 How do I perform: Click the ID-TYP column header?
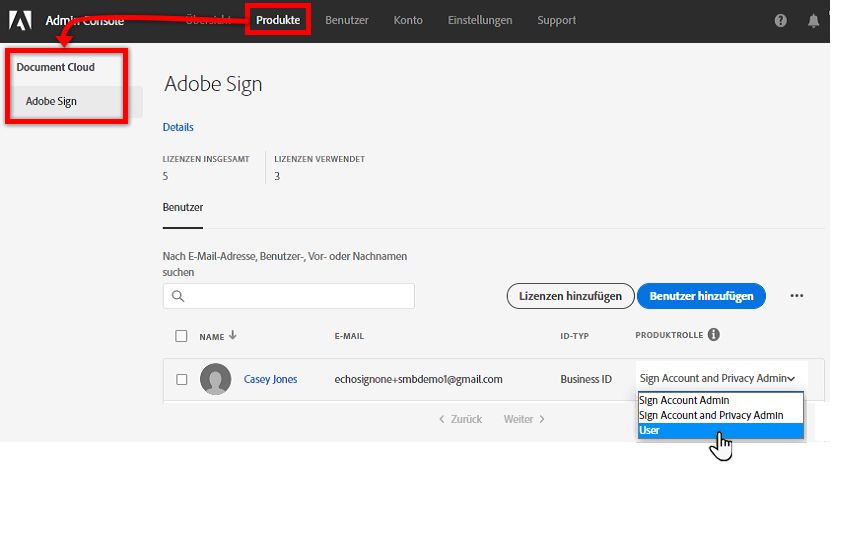[x=574, y=336]
